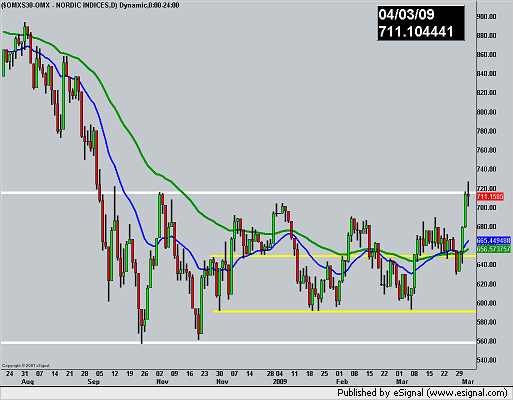This screenshot has height=400, width=513.
Task: Click the Sep month label on the time axis
Action: point(93,381)
